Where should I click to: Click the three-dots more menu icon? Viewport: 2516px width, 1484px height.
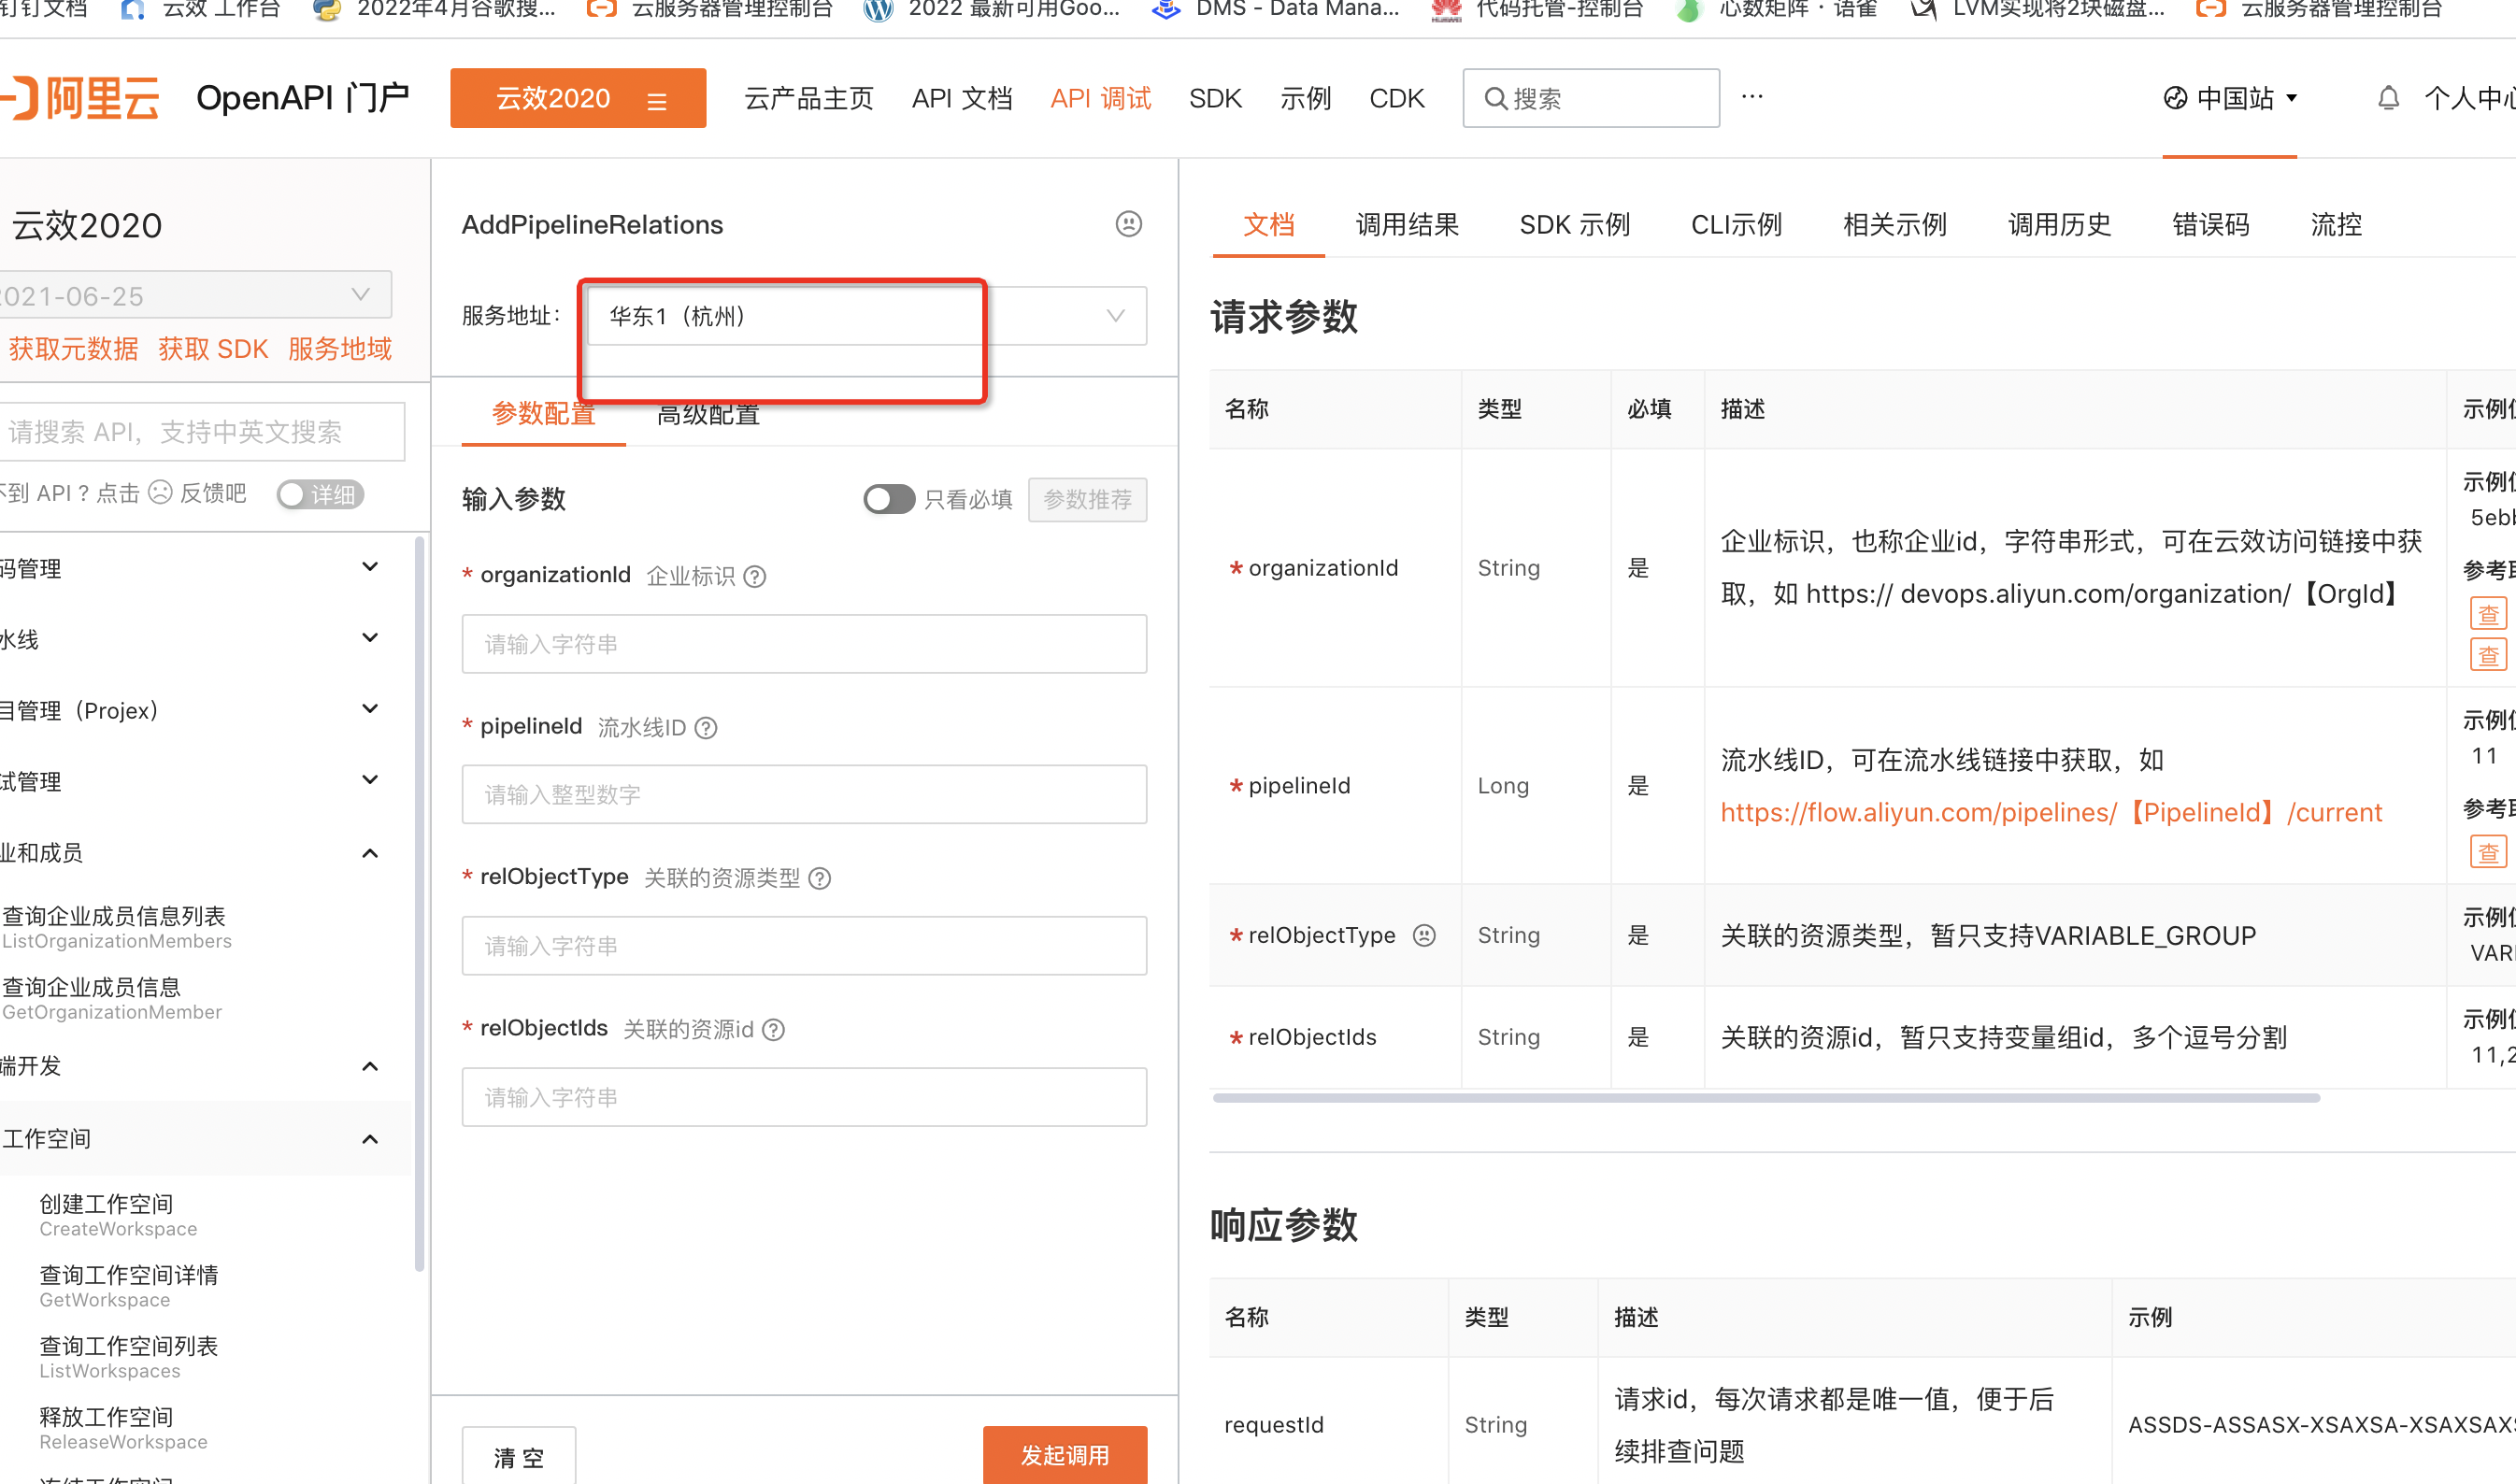pyautogui.click(x=1752, y=97)
